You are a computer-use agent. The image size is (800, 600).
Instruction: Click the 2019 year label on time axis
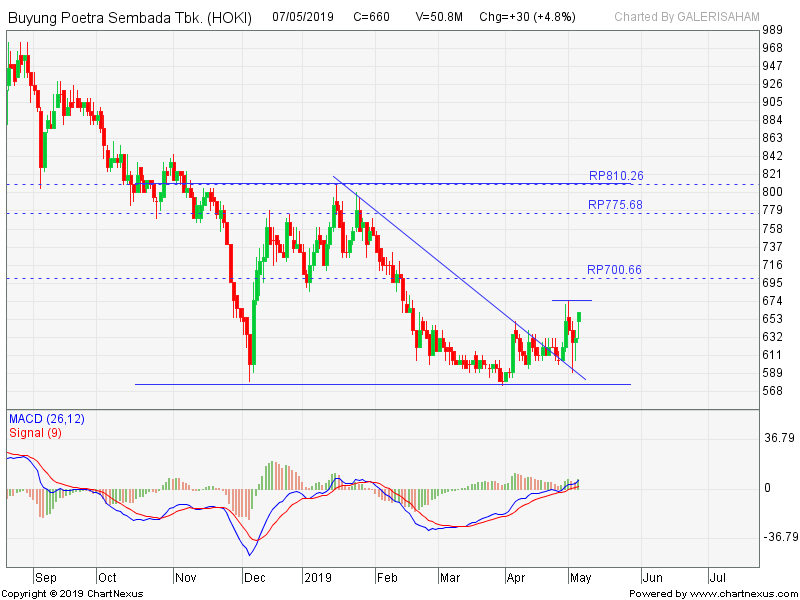pos(317,578)
